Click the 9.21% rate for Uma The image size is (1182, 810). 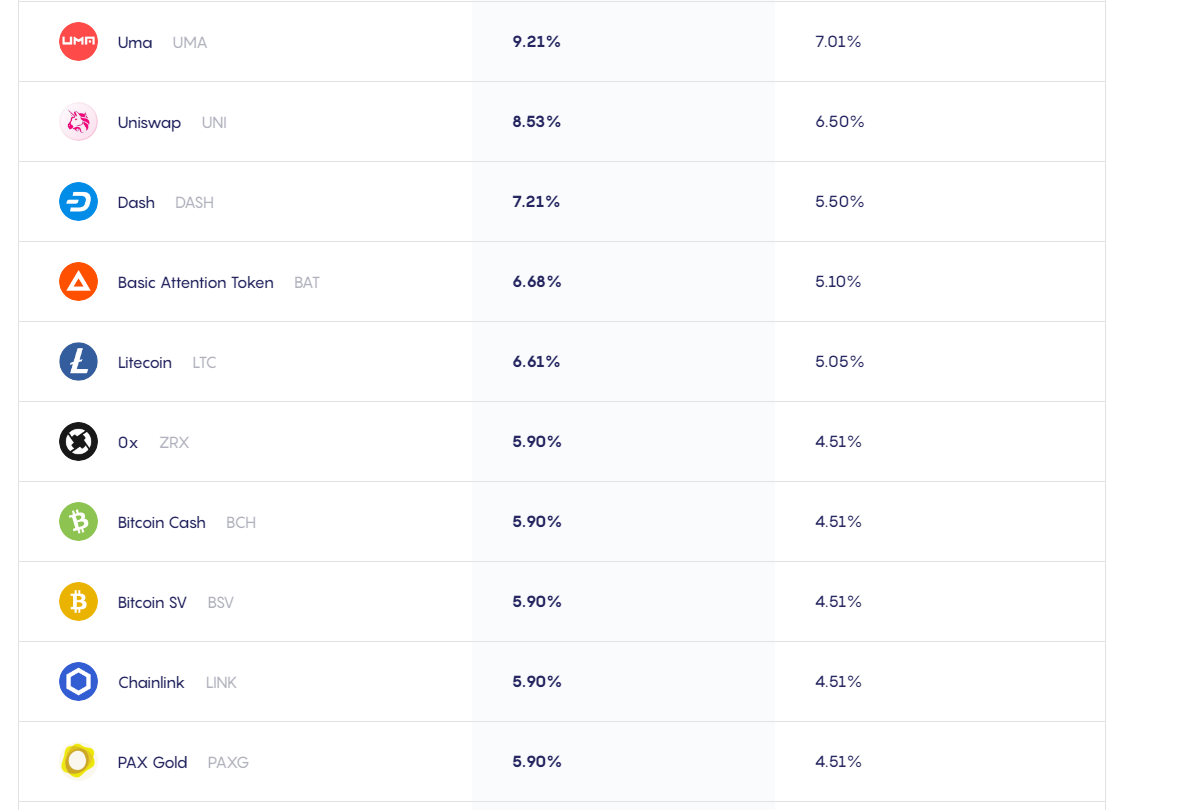tap(536, 41)
